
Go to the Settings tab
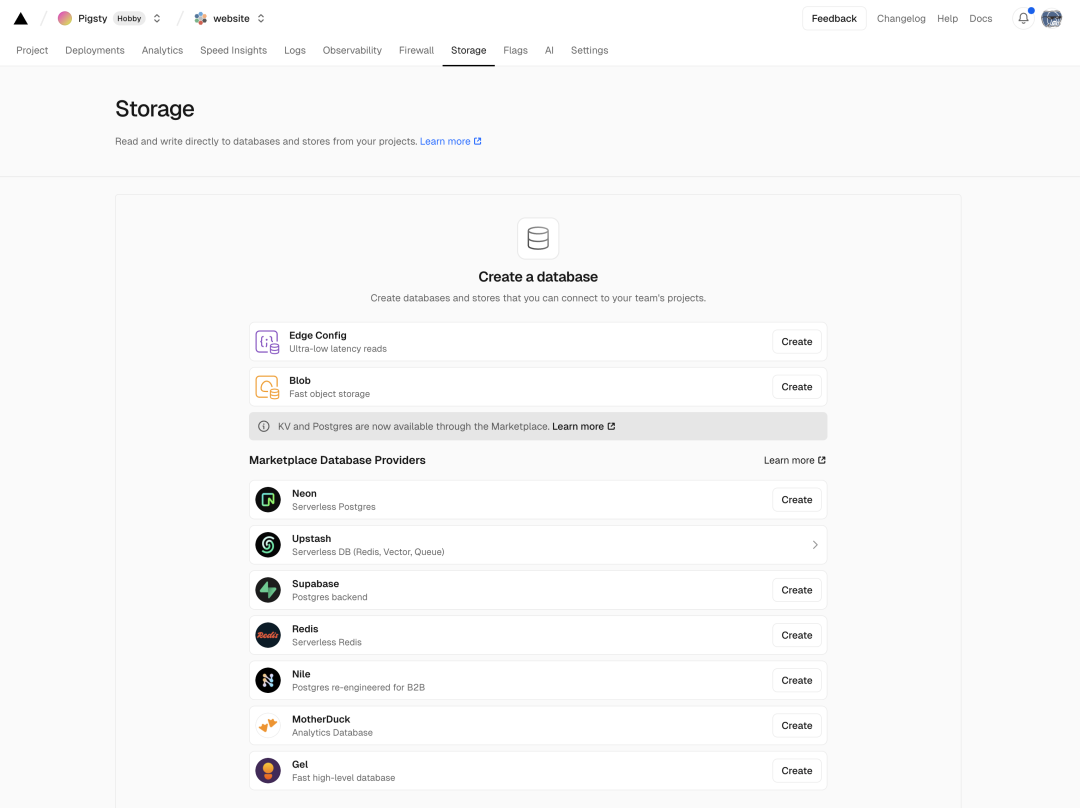[589, 50]
